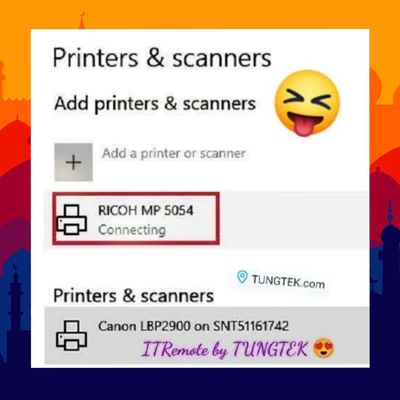Click the gray Canon printer row background

[x=207, y=335]
